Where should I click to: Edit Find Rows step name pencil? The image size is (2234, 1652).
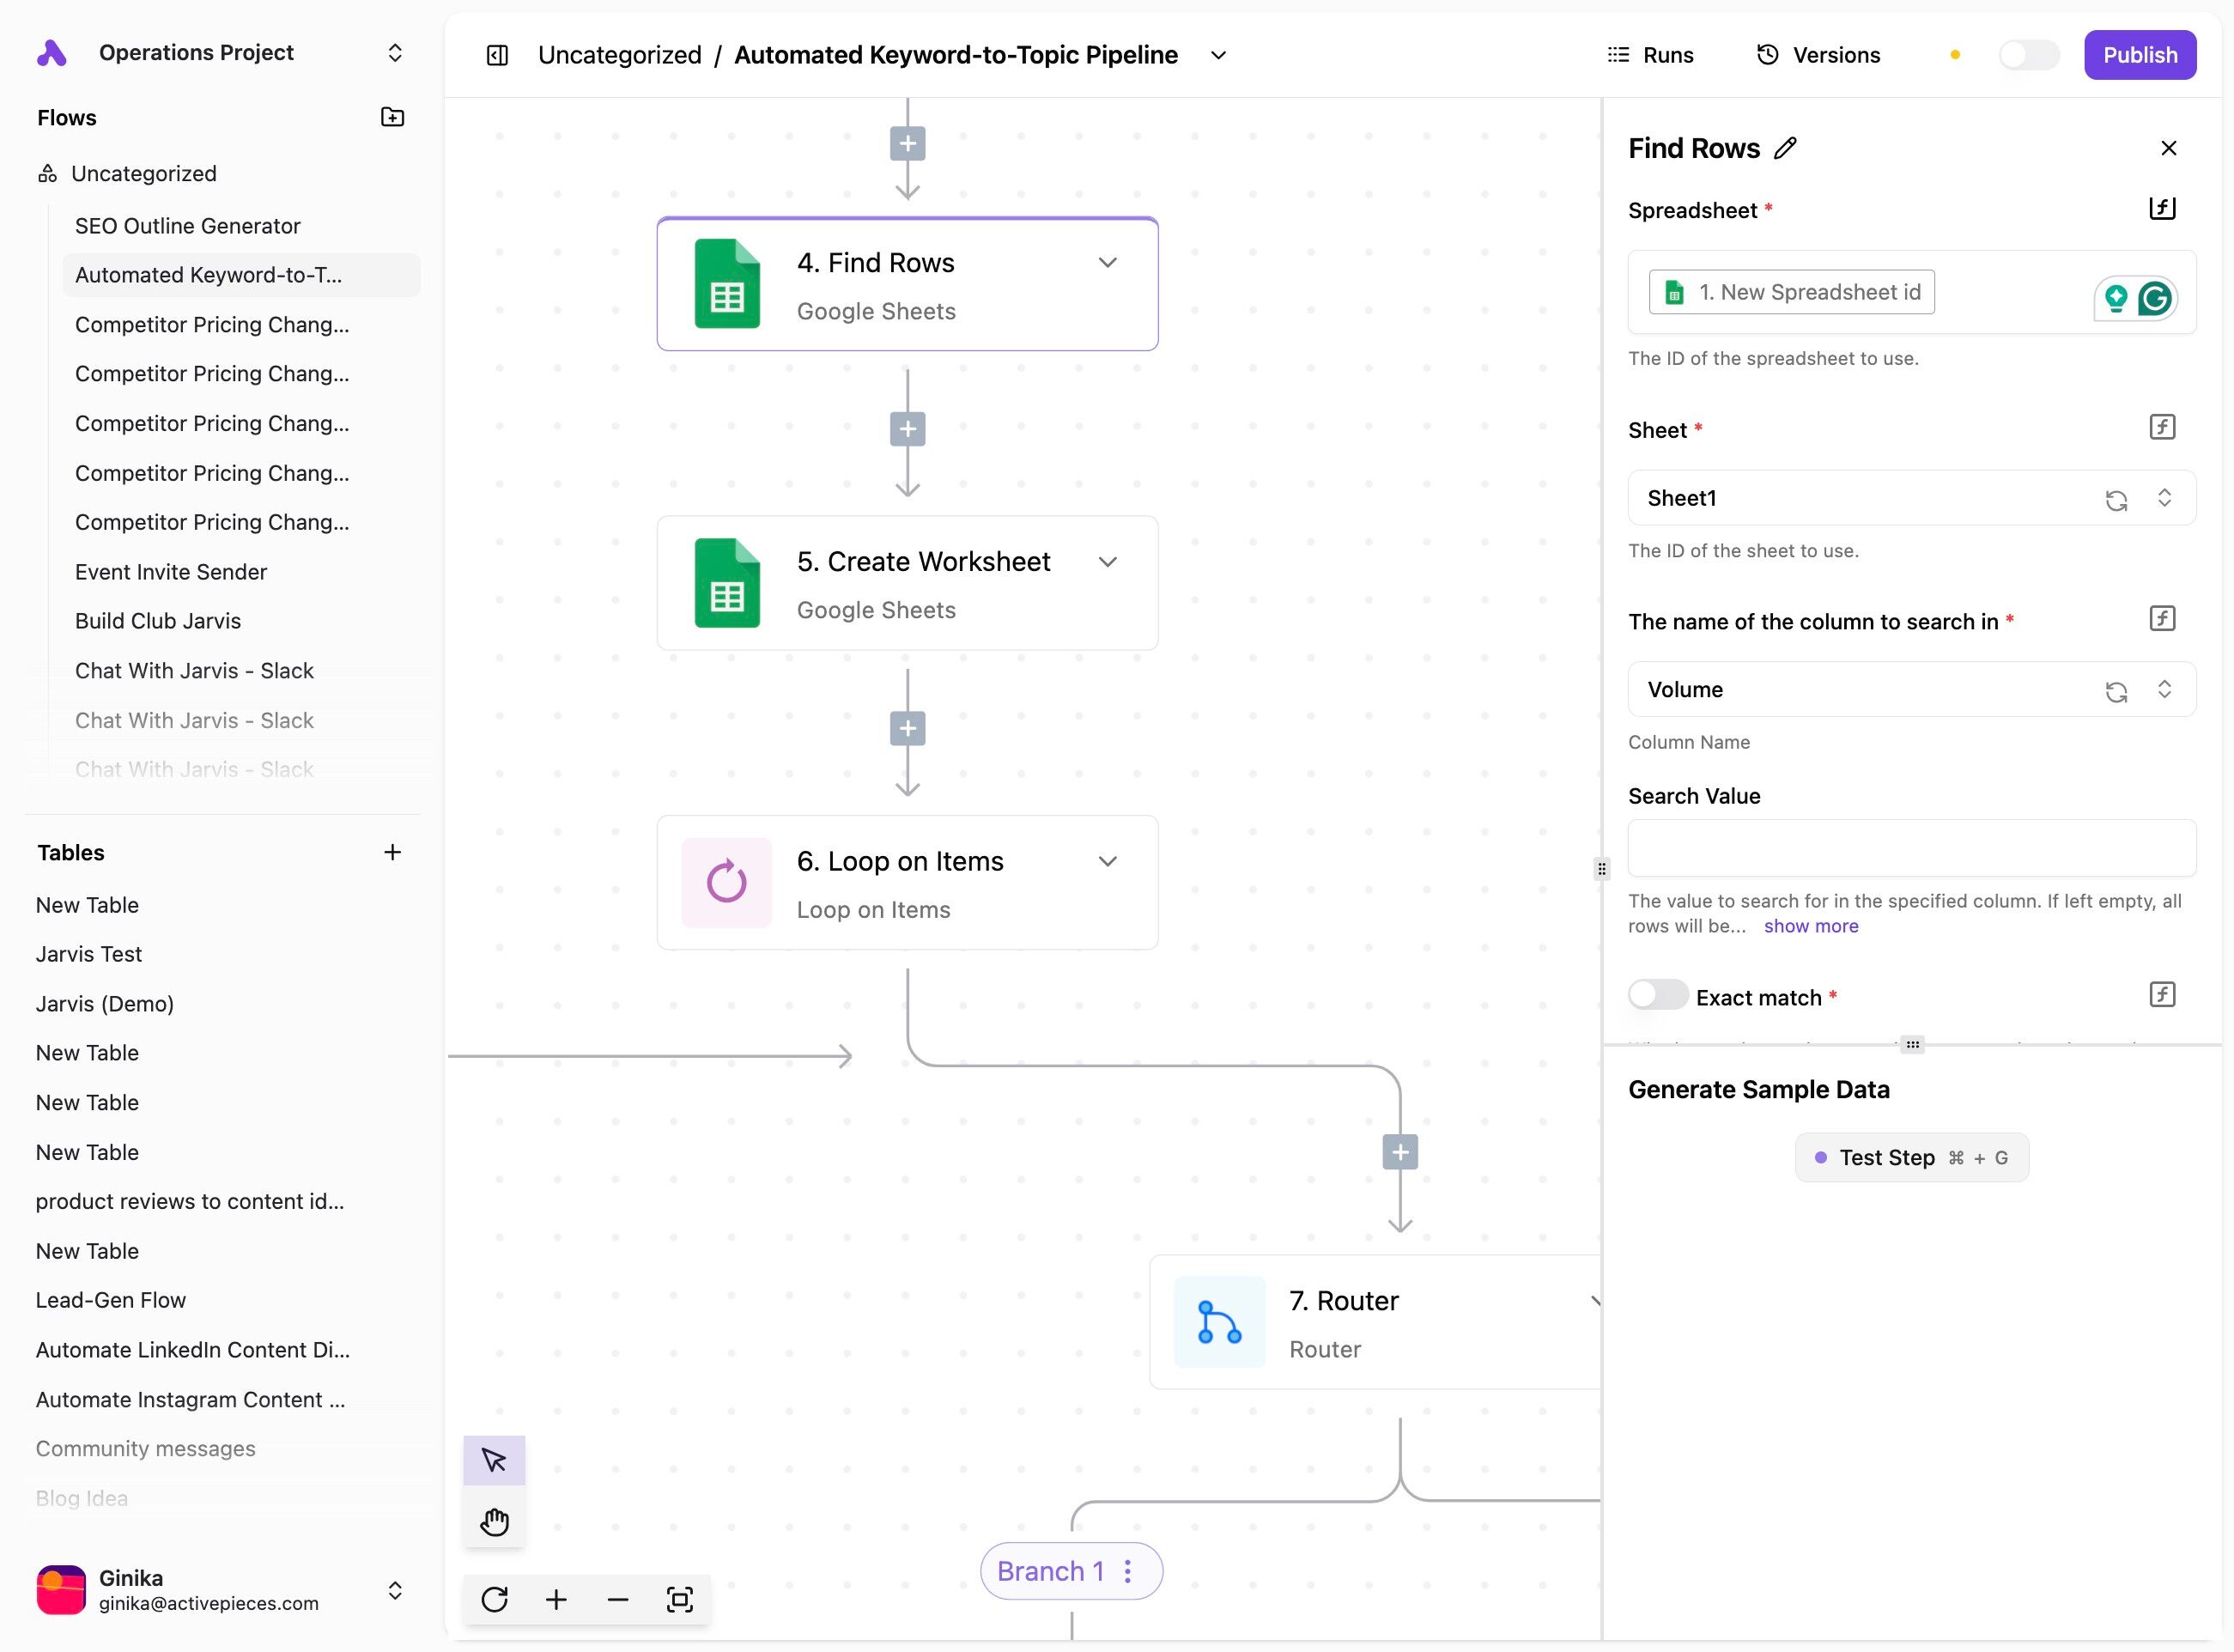[1785, 148]
